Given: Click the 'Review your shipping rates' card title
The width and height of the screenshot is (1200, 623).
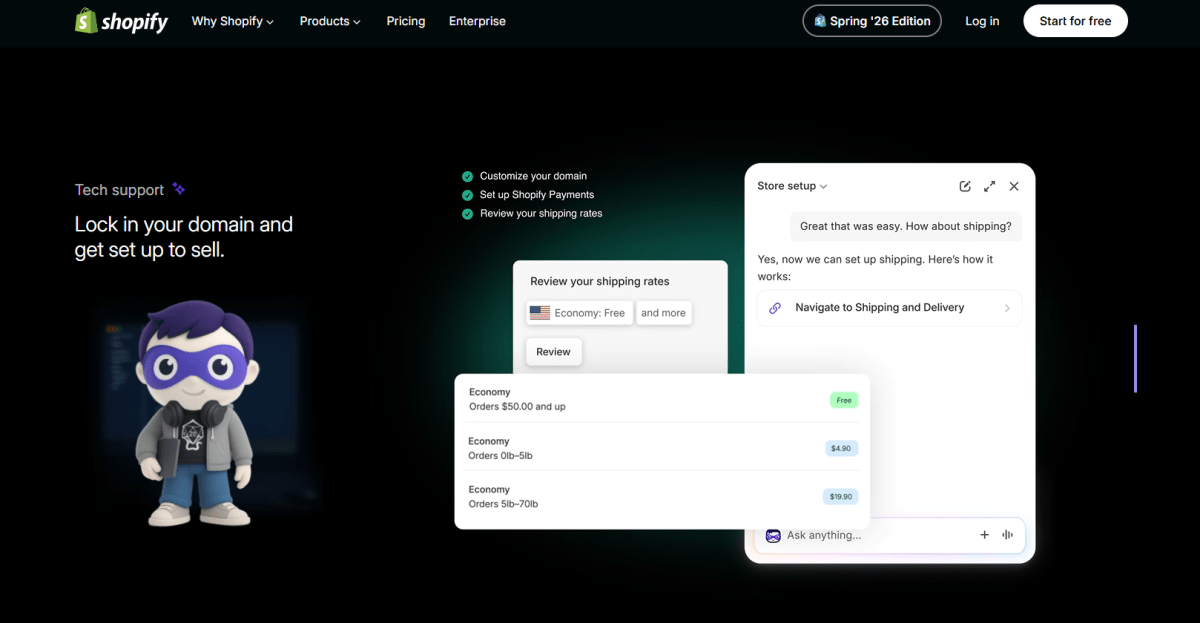Looking at the screenshot, I should click(x=600, y=282).
